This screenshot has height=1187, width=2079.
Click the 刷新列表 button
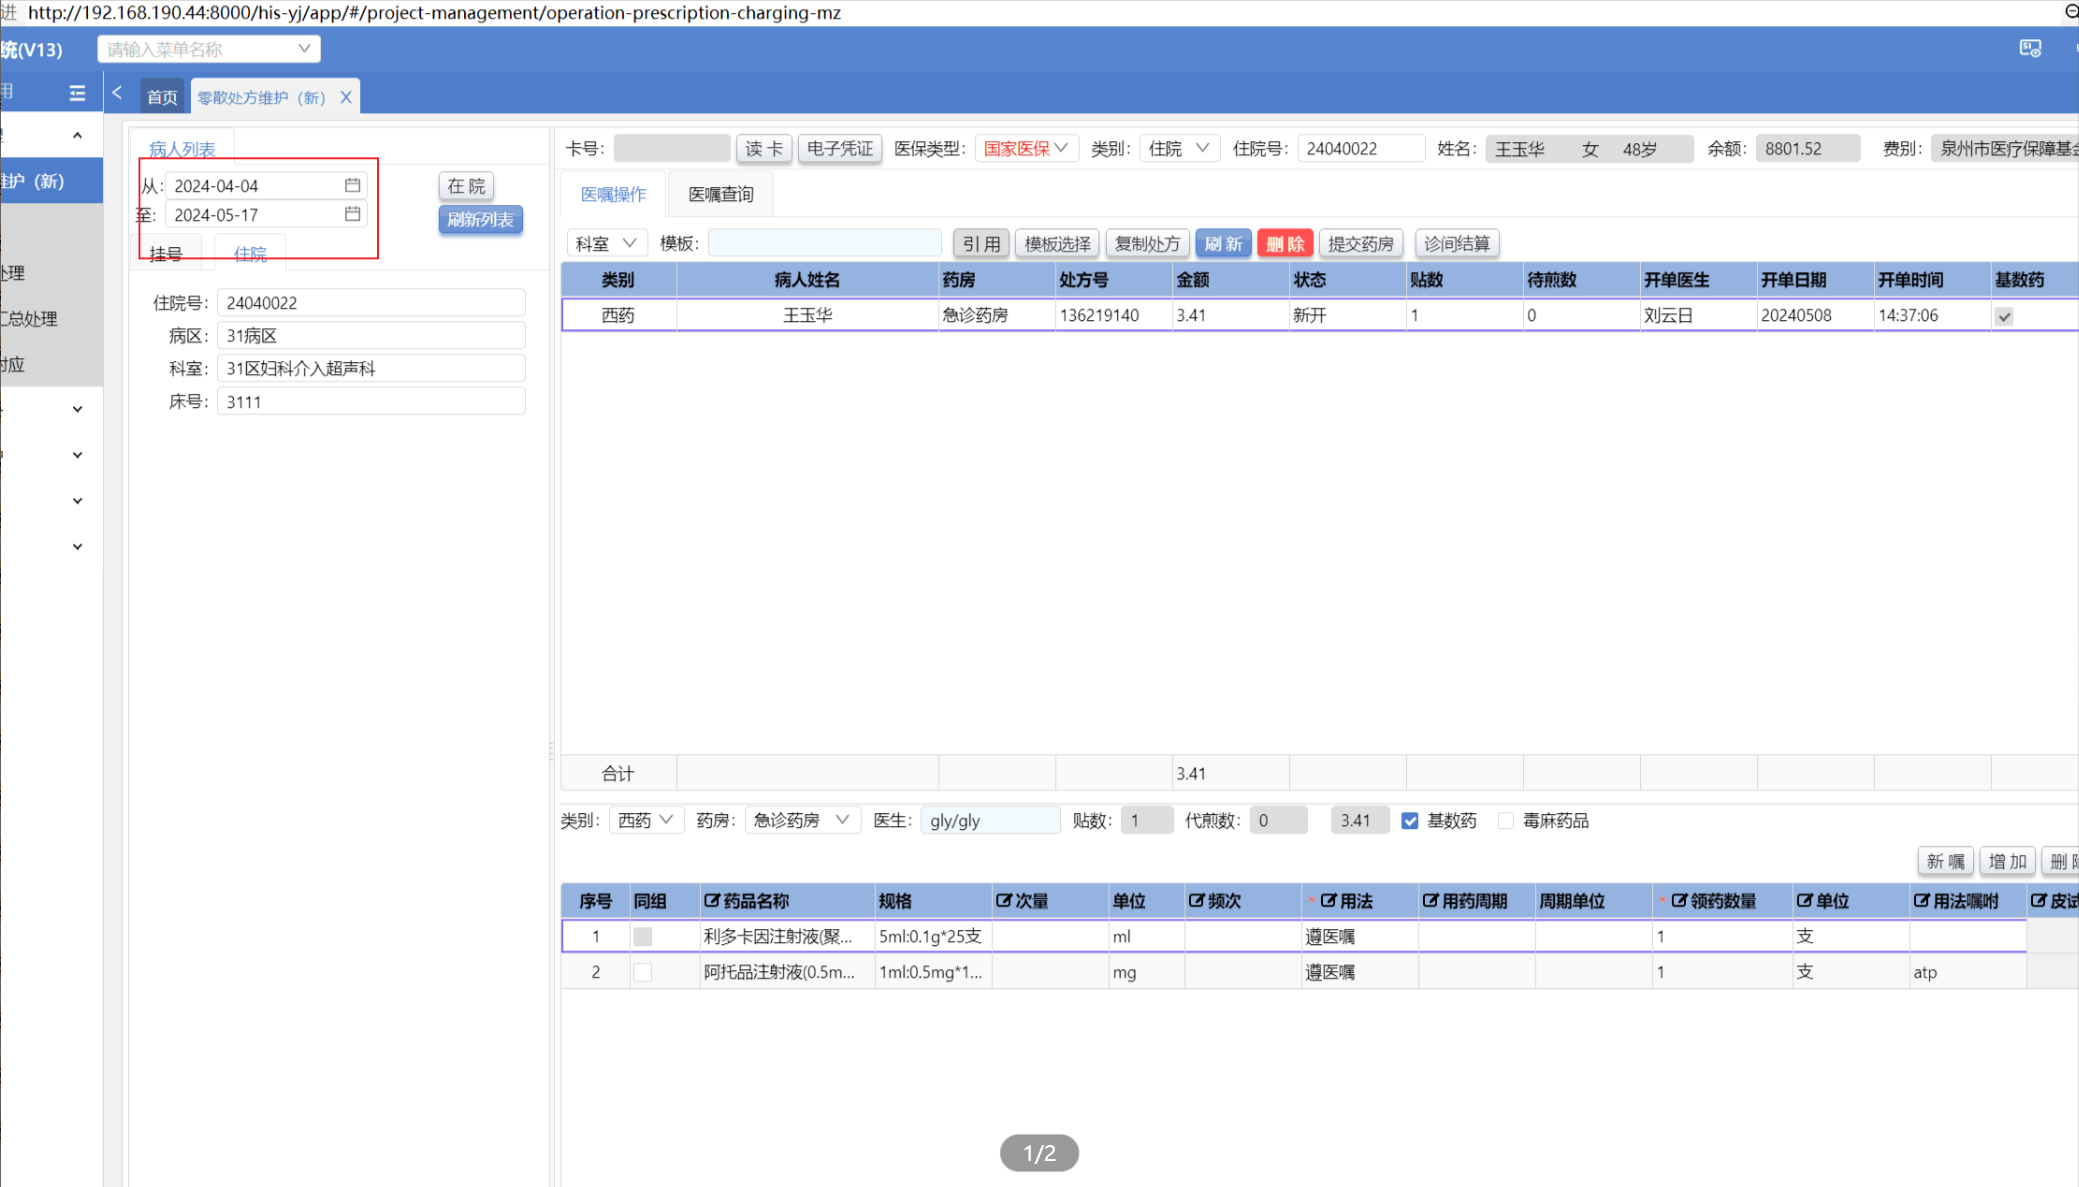click(x=480, y=219)
